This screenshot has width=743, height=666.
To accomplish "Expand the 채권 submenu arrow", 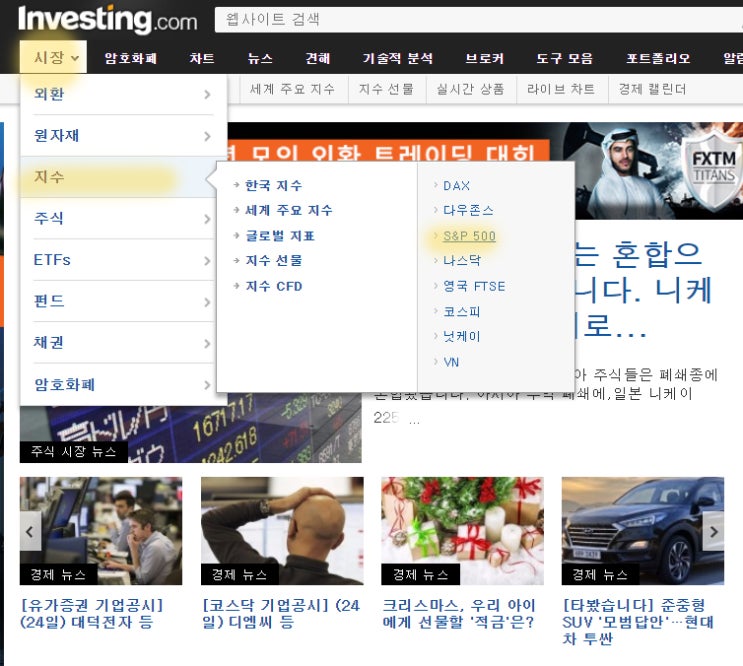I will pyautogui.click(x=207, y=343).
